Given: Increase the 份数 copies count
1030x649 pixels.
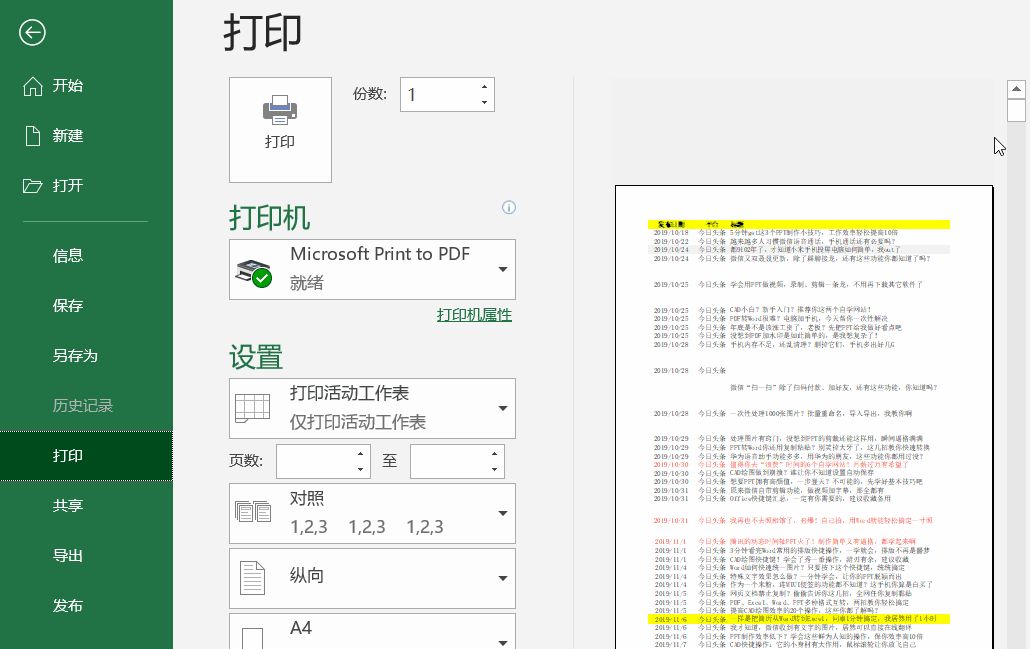Looking at the screenshot, I should 485,87.
